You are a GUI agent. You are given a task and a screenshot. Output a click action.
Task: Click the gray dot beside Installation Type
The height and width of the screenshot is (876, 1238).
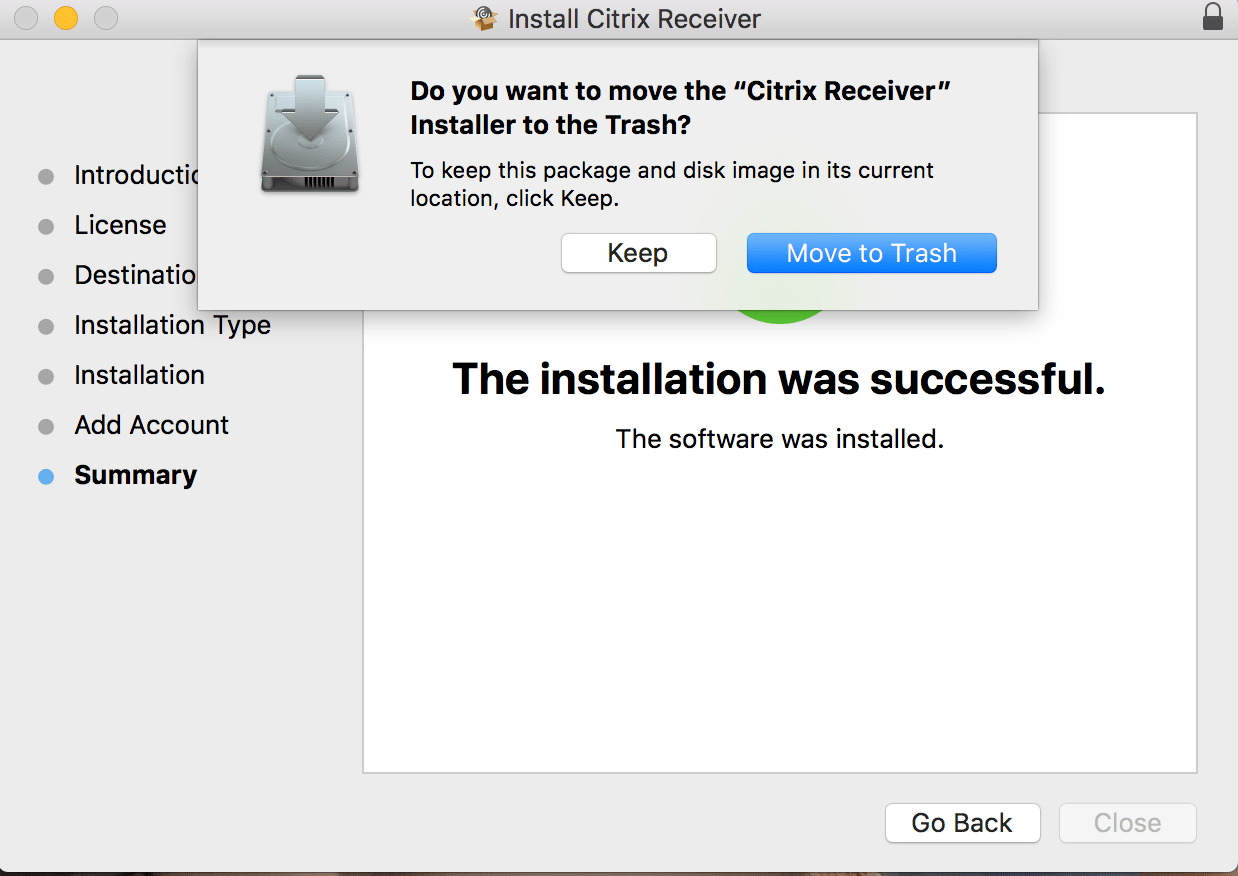[x=46, y=326]
